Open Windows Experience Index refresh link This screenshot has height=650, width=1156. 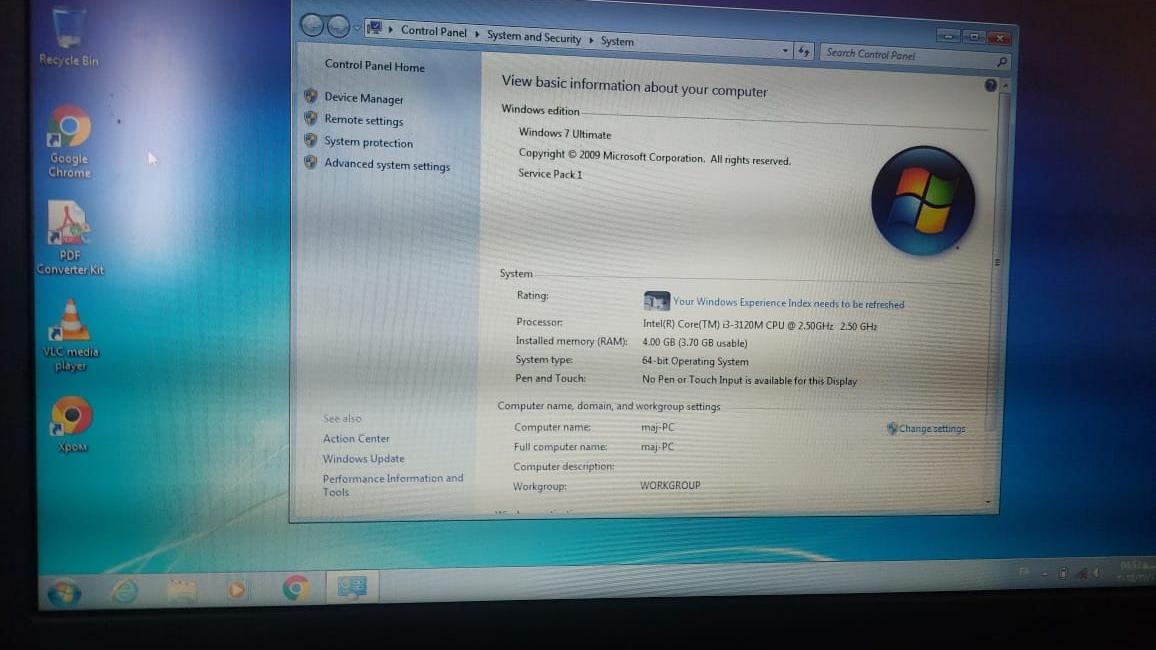(x=788, y=303)
